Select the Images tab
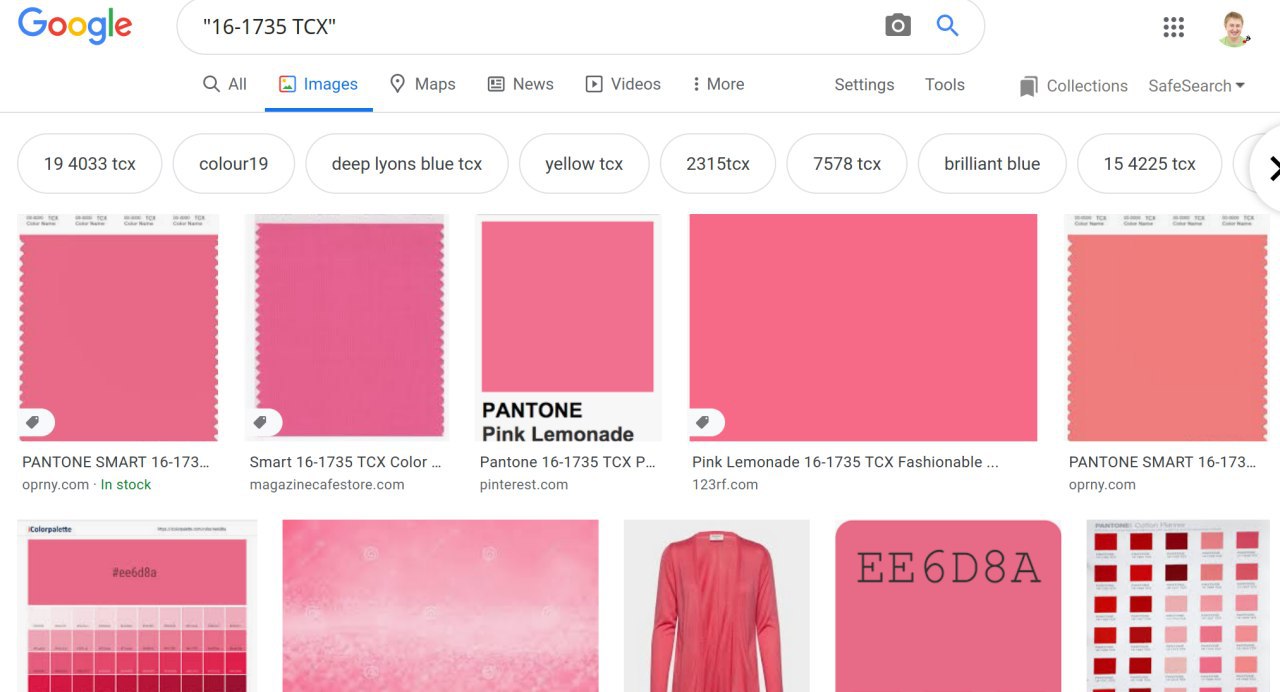 click(318, 84)
